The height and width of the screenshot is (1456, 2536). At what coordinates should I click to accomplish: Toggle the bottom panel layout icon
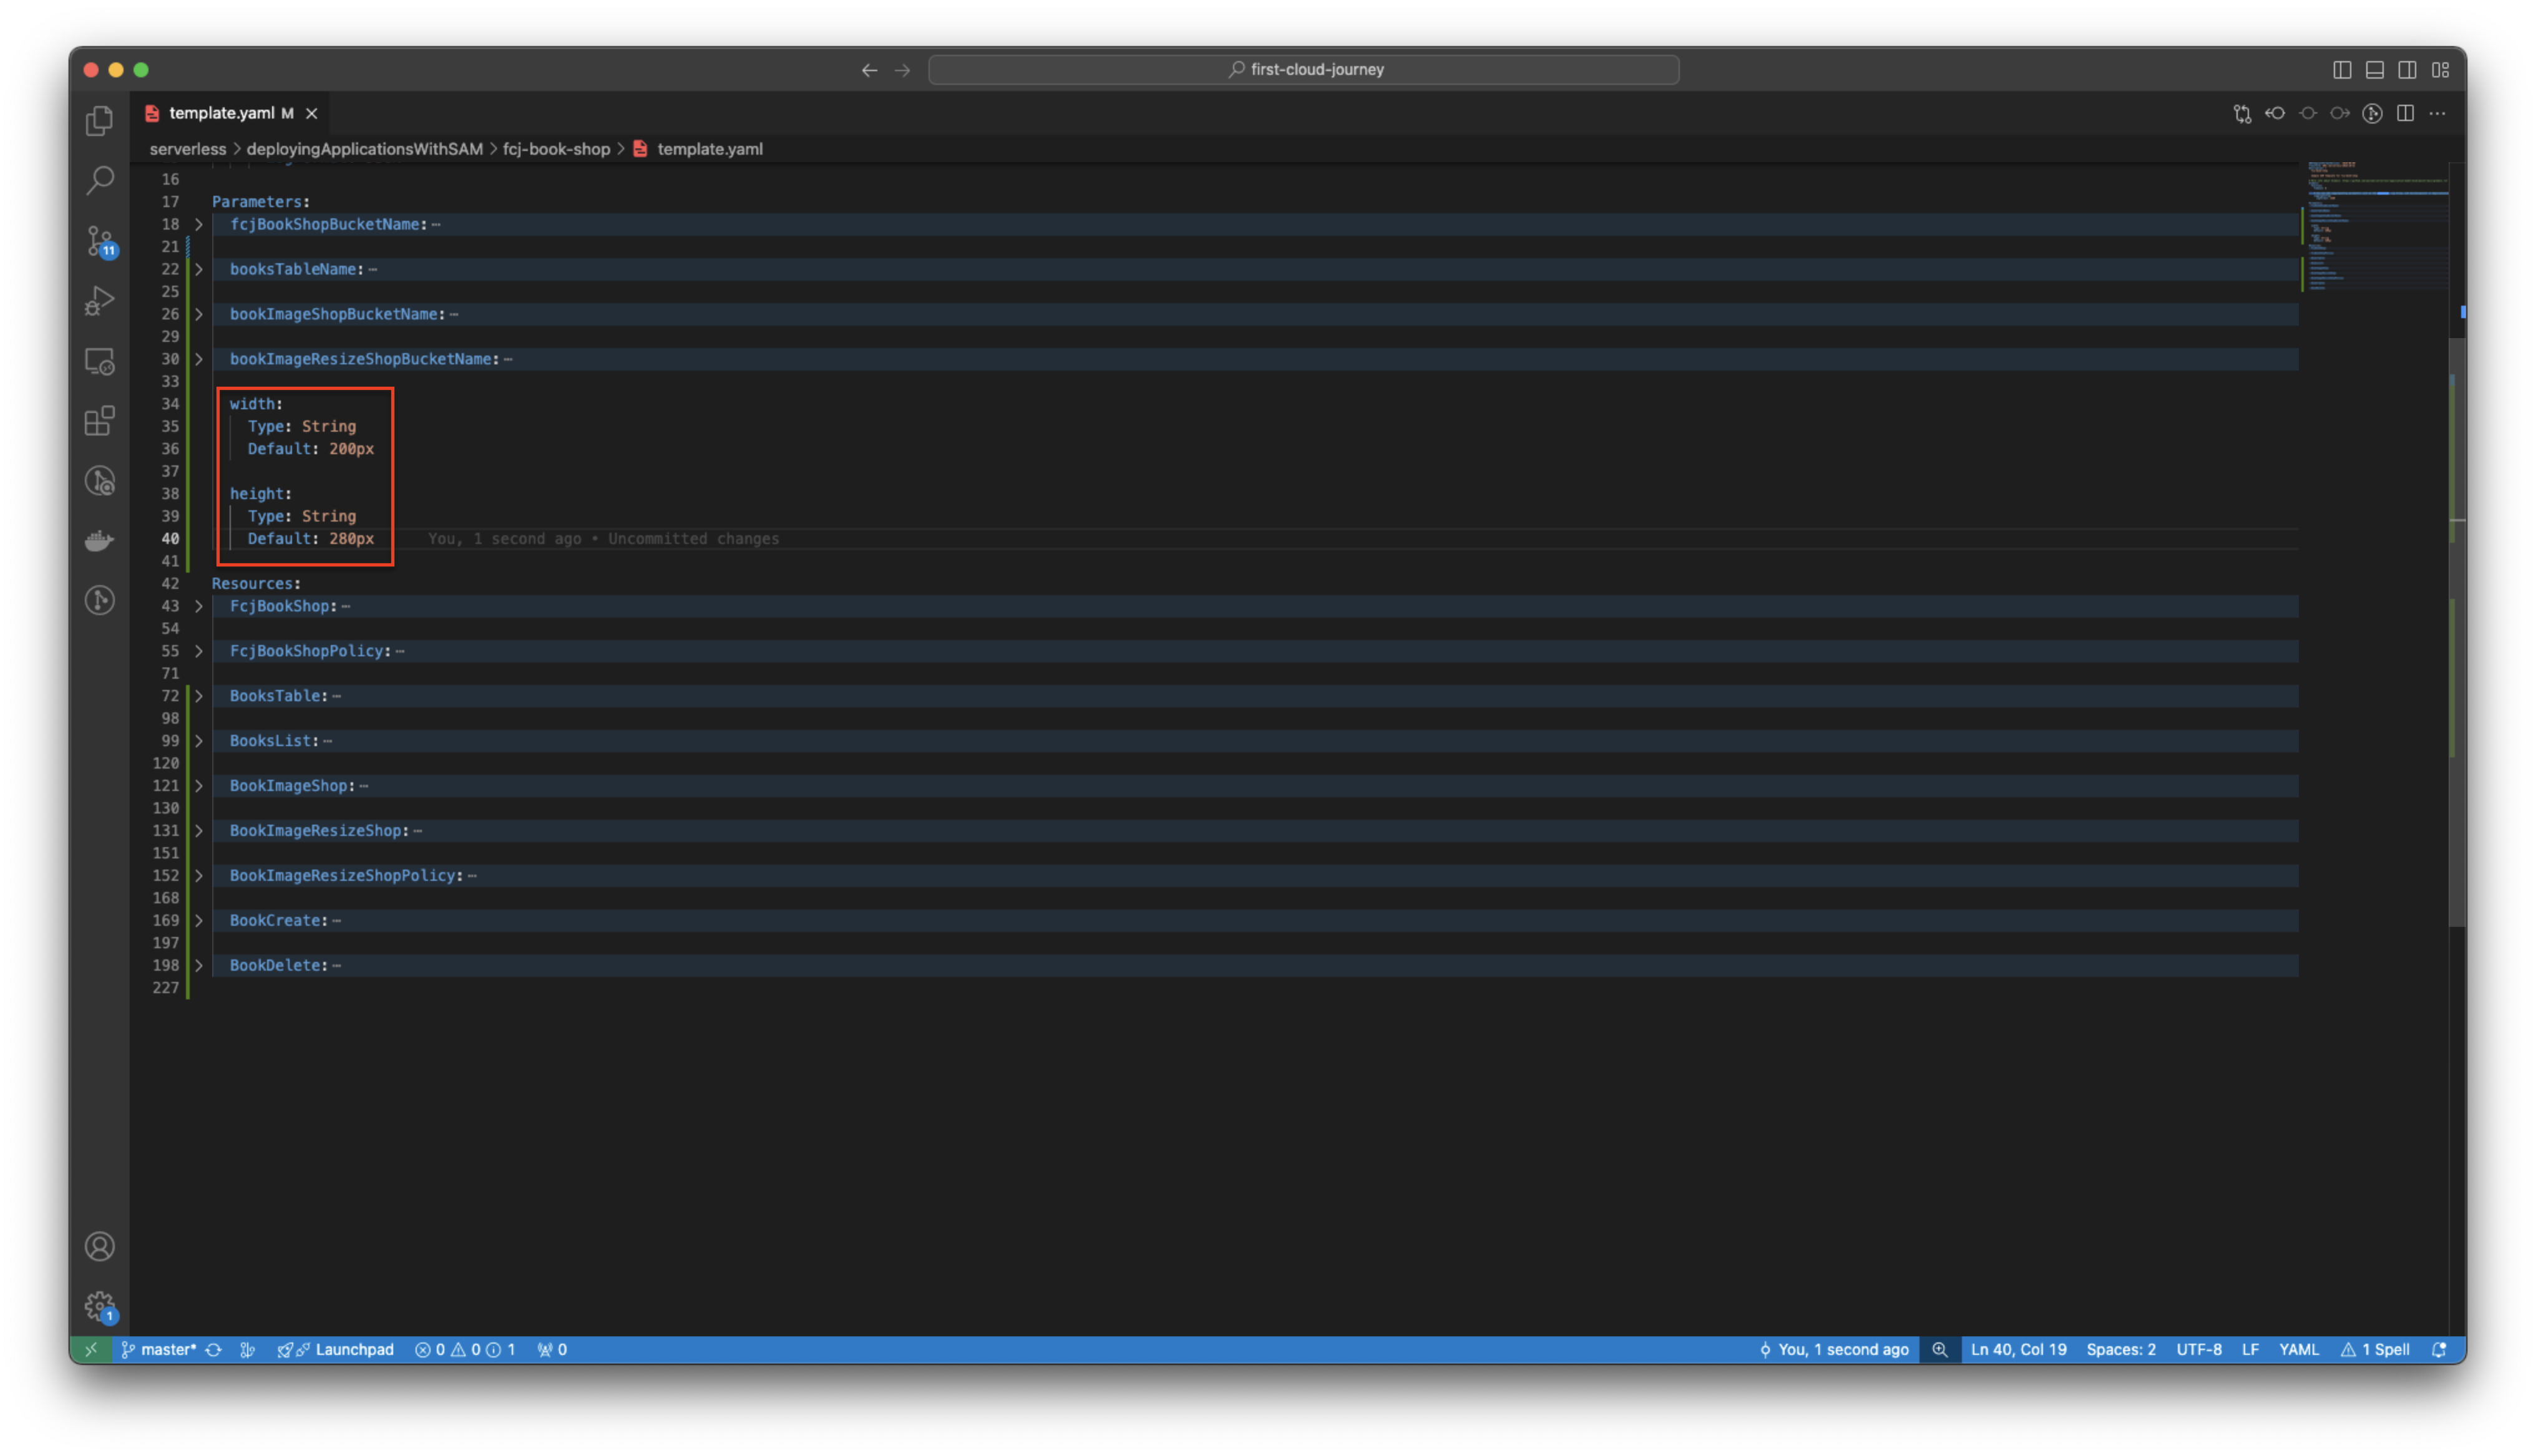coord(2375,70)
